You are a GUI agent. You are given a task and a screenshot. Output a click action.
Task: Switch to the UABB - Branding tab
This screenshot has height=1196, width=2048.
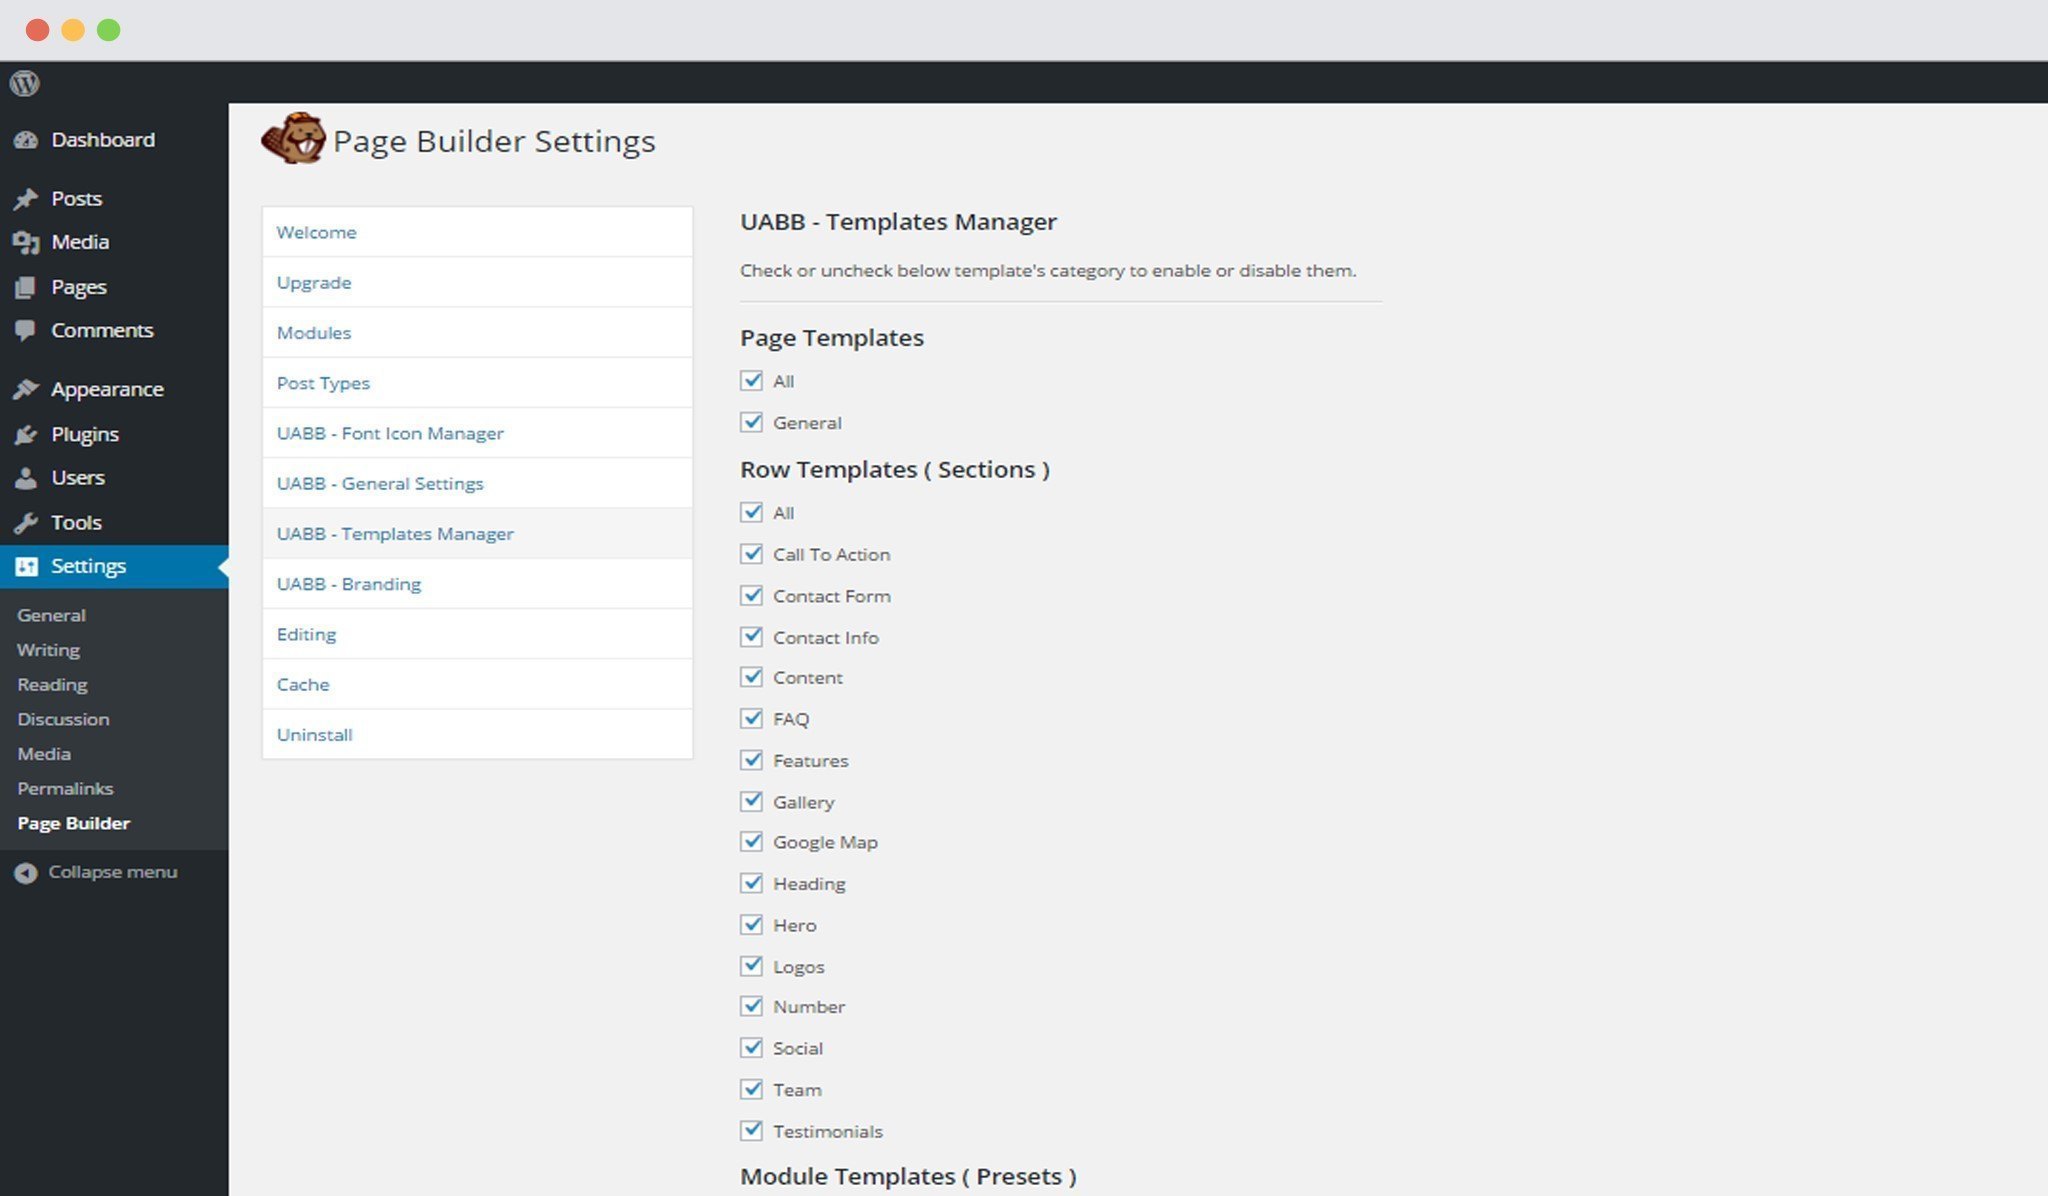(348, 583)
